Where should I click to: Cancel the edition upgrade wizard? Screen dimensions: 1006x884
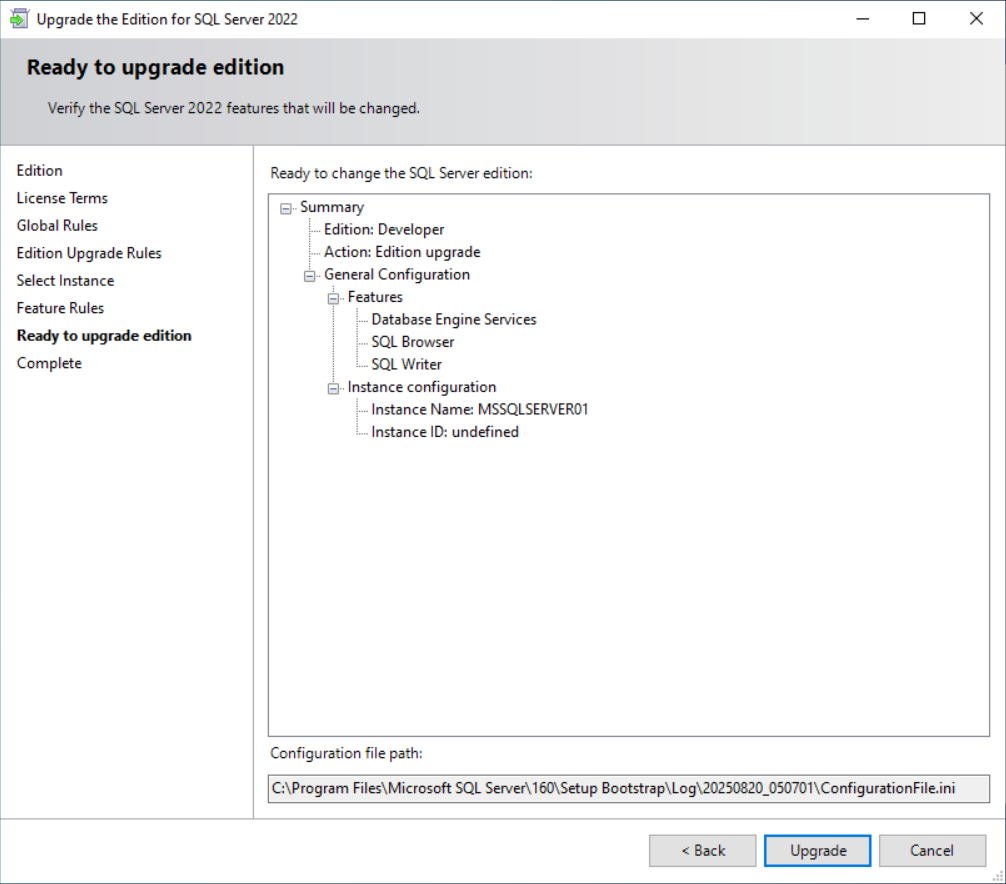point(932,851)
